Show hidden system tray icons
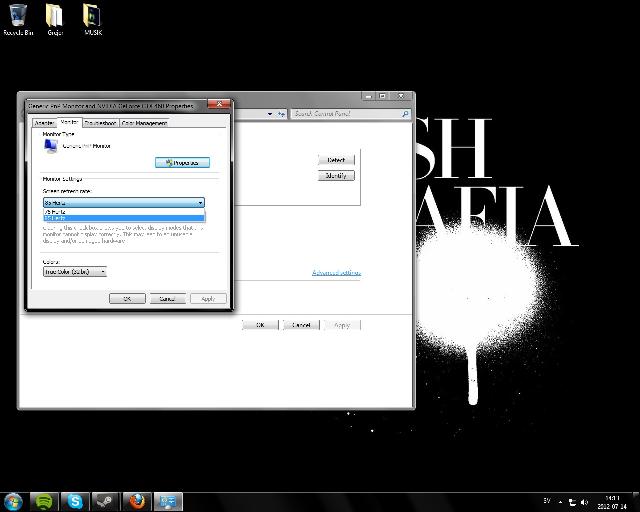 point(560,502)
